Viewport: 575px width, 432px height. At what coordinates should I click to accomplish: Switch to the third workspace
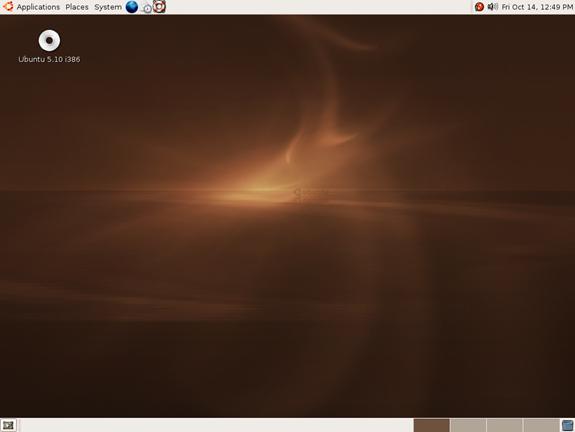coord(505,425)
